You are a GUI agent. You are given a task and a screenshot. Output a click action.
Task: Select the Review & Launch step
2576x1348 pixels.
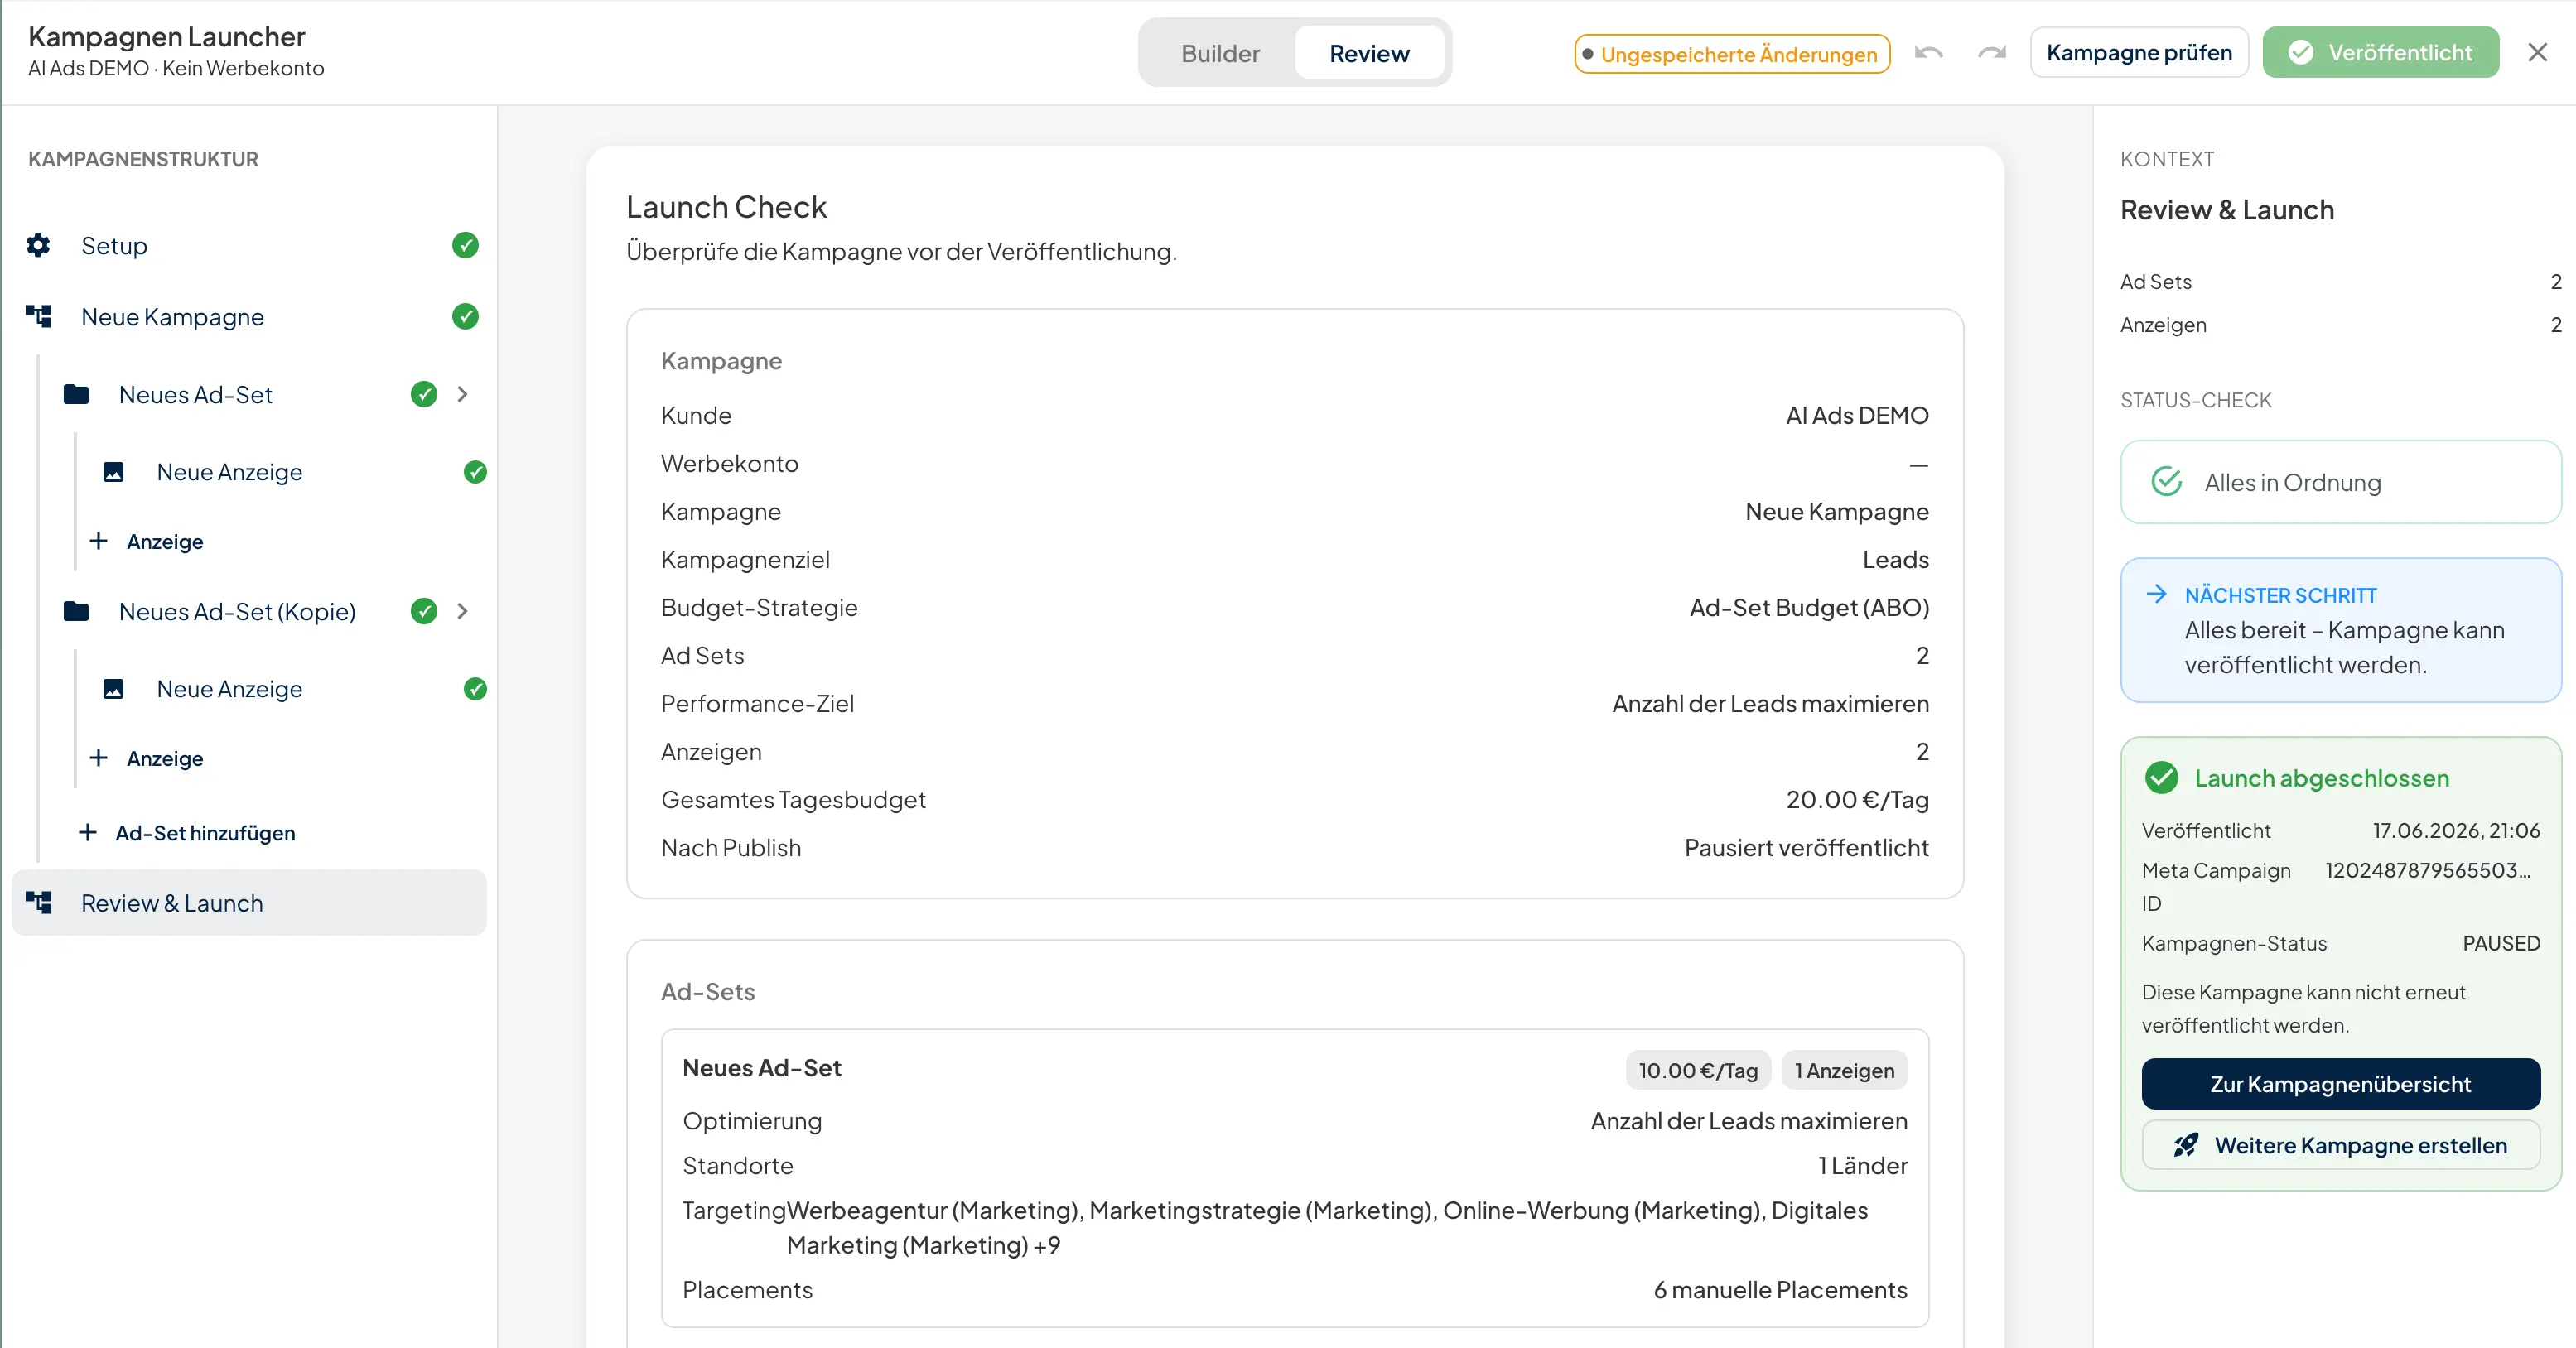click(250, 902)
